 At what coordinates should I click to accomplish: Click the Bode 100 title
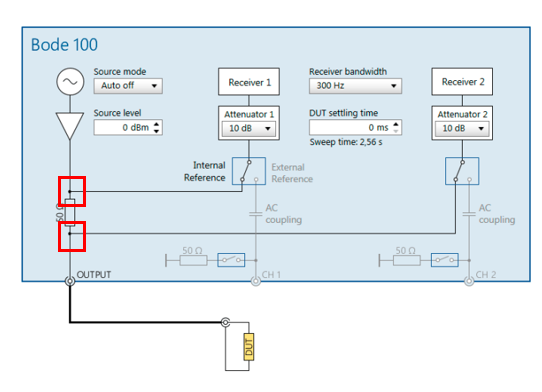click(64, 45)
